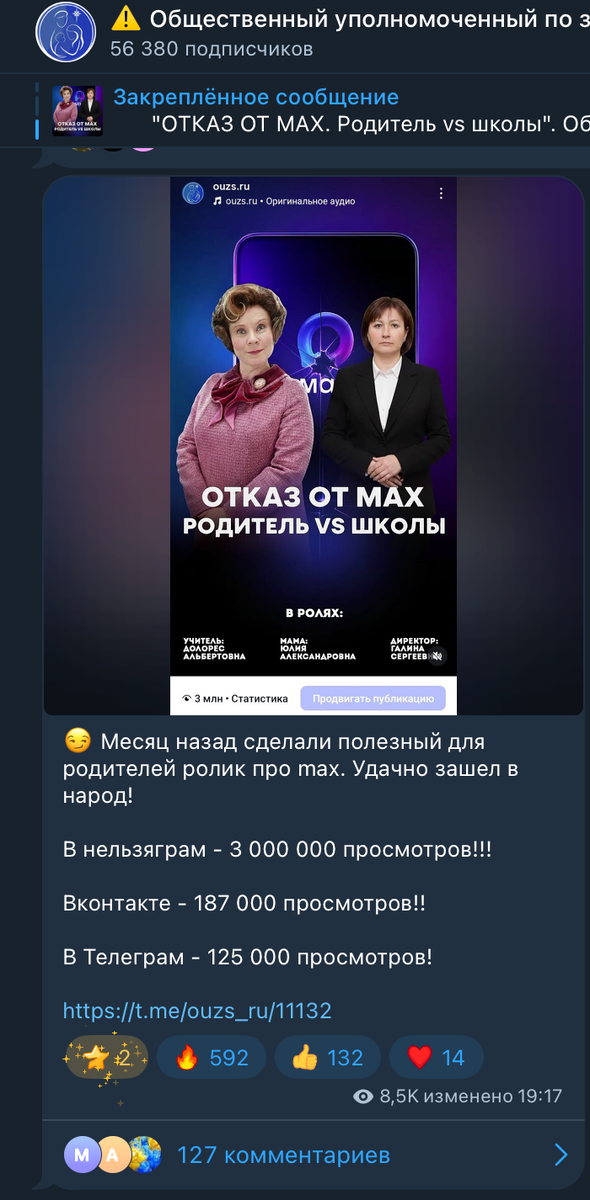Tap the star reaction with count 2
This screenshot has height=1200, width=590.
click(106, 1057)
